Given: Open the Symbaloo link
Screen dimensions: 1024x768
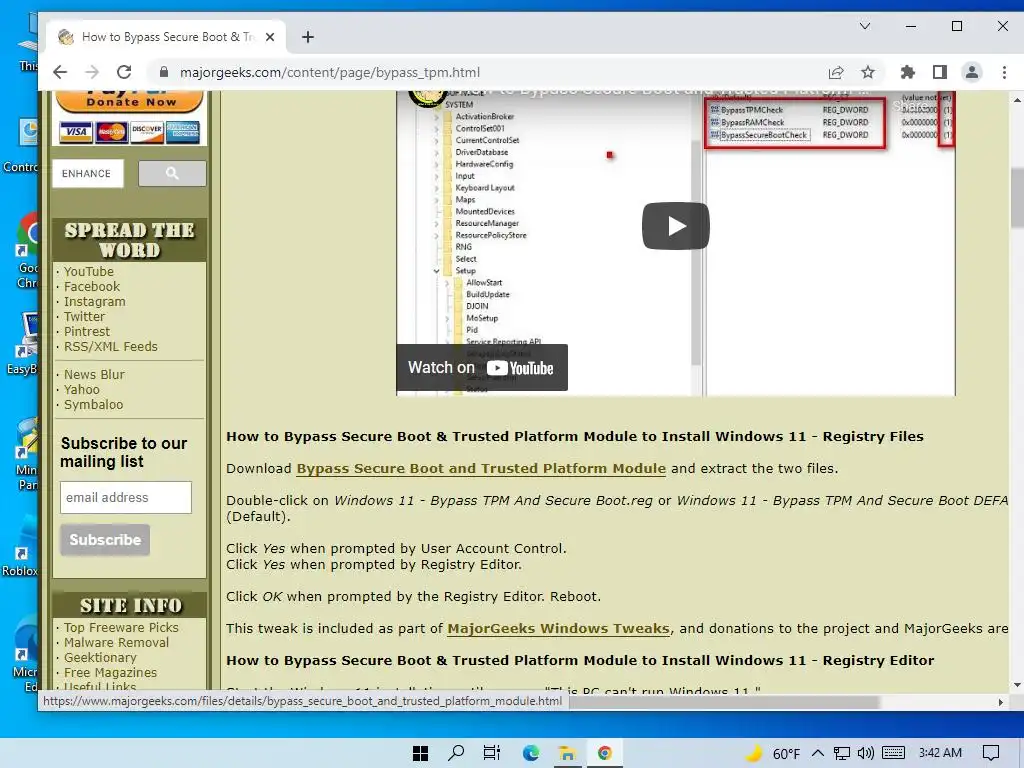Looking at the screenshot, I should click(x=93, y=404).
